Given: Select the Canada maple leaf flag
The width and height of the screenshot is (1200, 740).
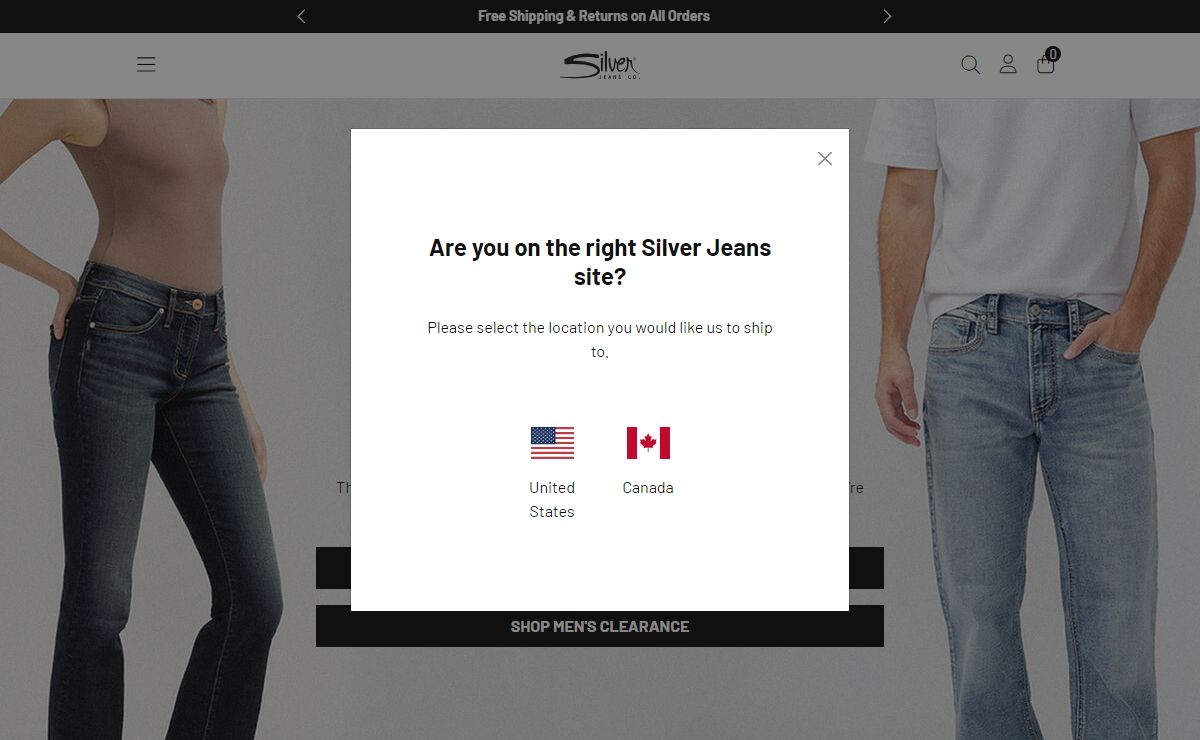Looking at the screenshot, I should pos(648,443).
